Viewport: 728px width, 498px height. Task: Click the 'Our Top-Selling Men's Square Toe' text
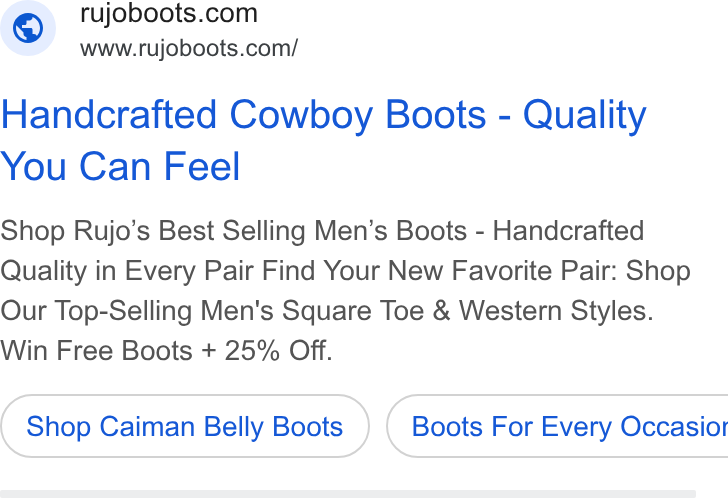point(212,310)
